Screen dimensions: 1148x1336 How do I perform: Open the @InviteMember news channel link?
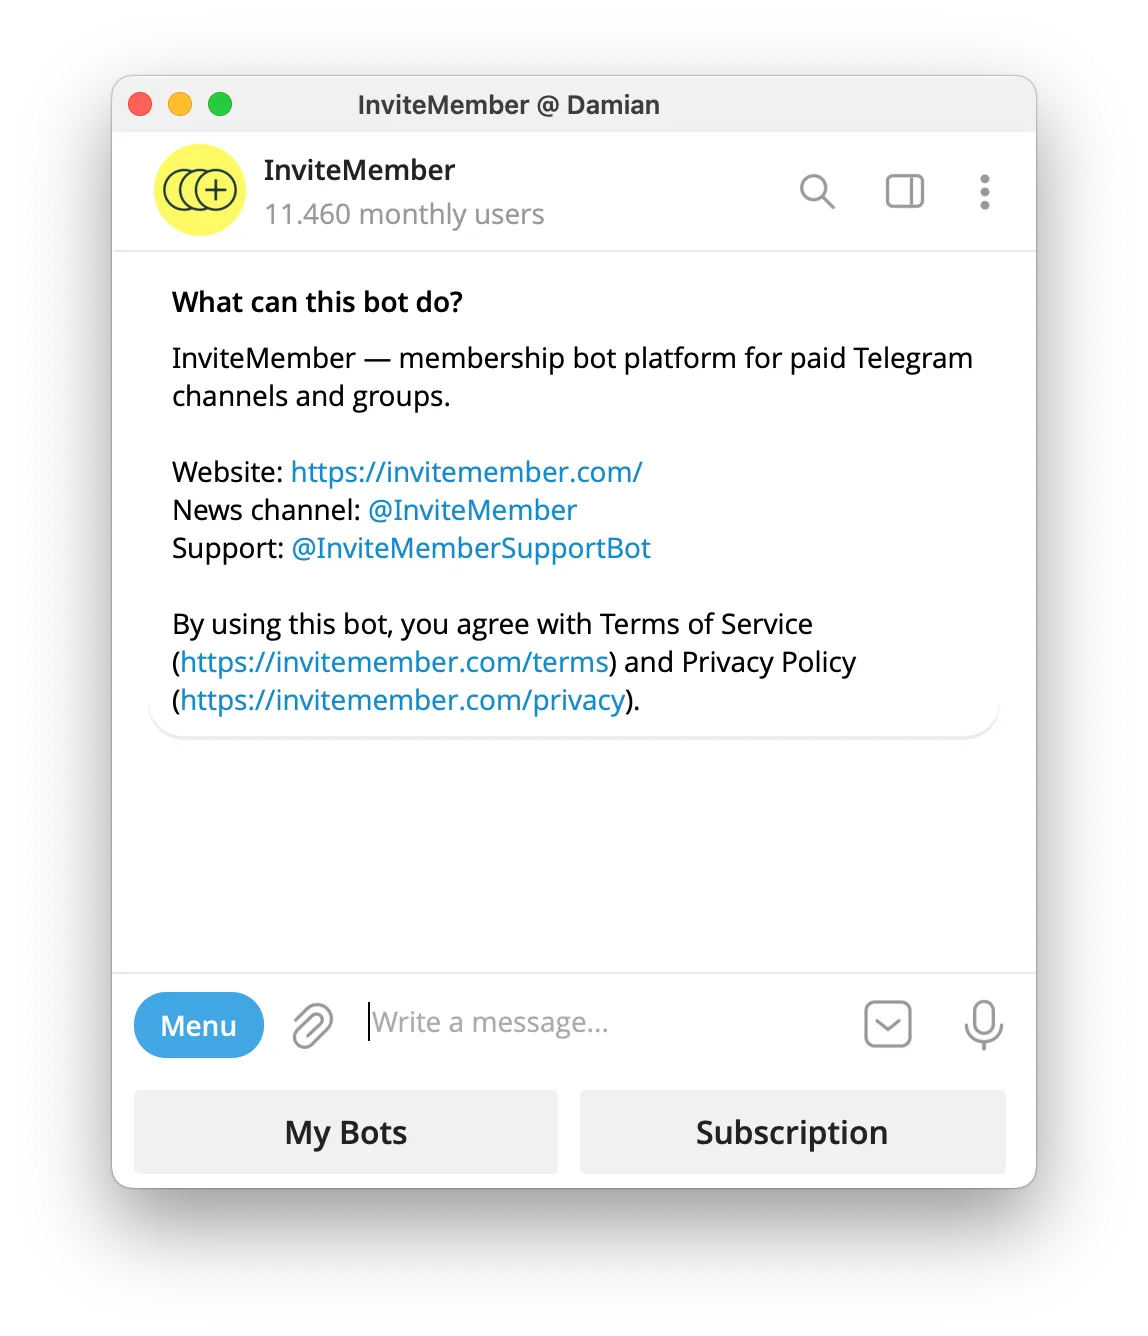pyautogui.click(x=473, y=510)
